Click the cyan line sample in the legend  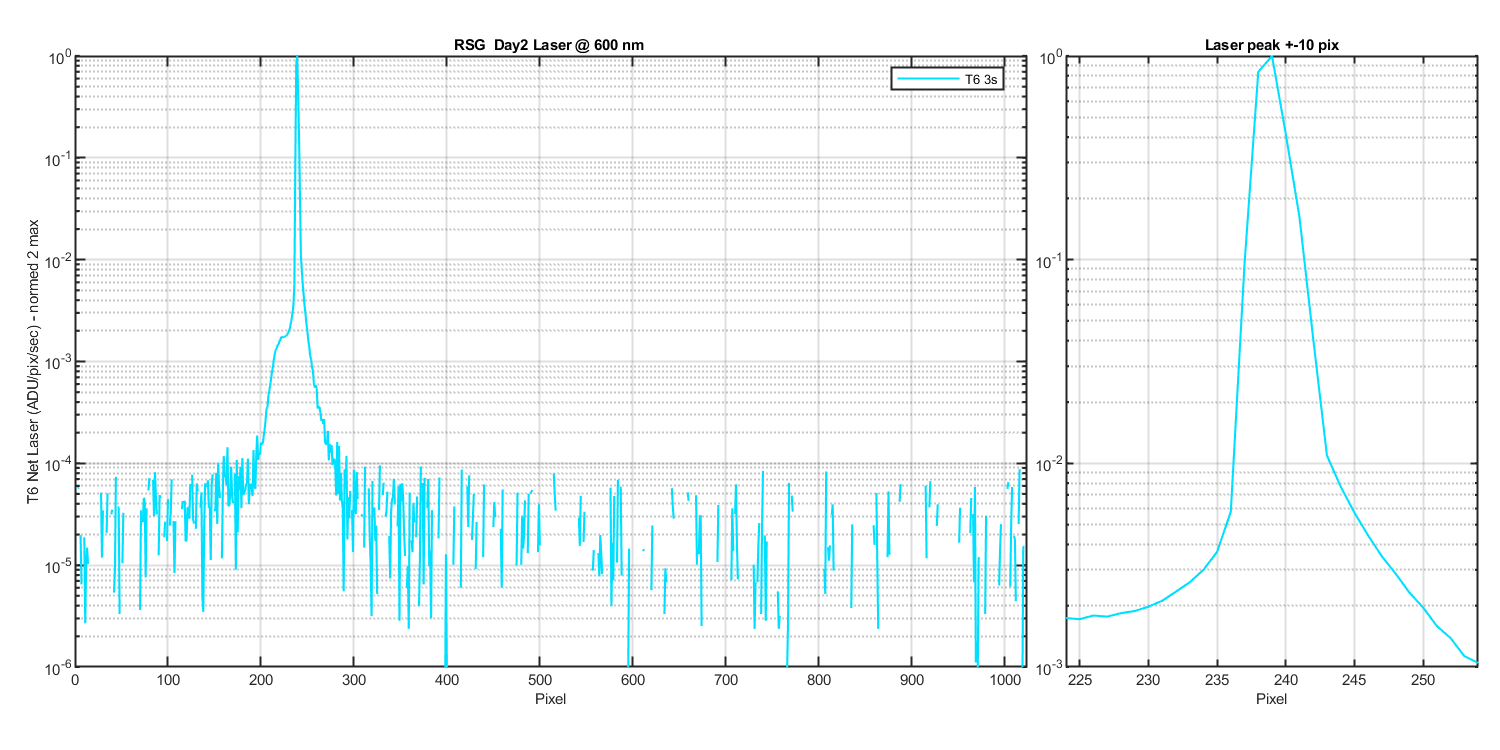pyautogui.click(x=927, y=78)
